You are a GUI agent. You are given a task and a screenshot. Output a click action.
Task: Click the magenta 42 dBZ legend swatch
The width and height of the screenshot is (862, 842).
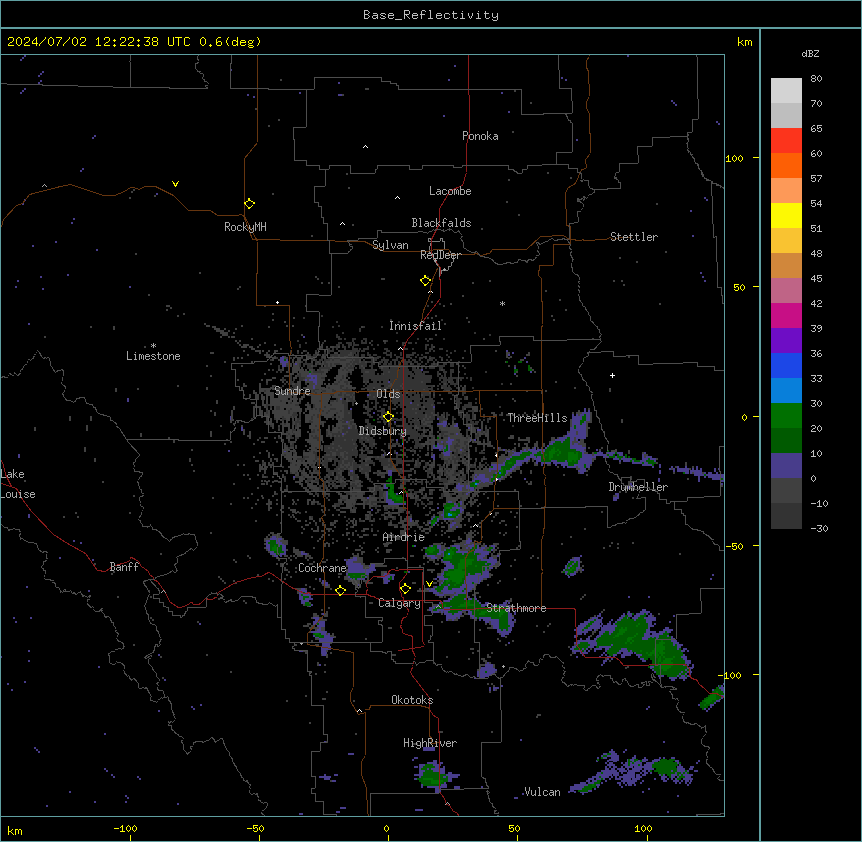pyautogui.click(x=786, y=315)
